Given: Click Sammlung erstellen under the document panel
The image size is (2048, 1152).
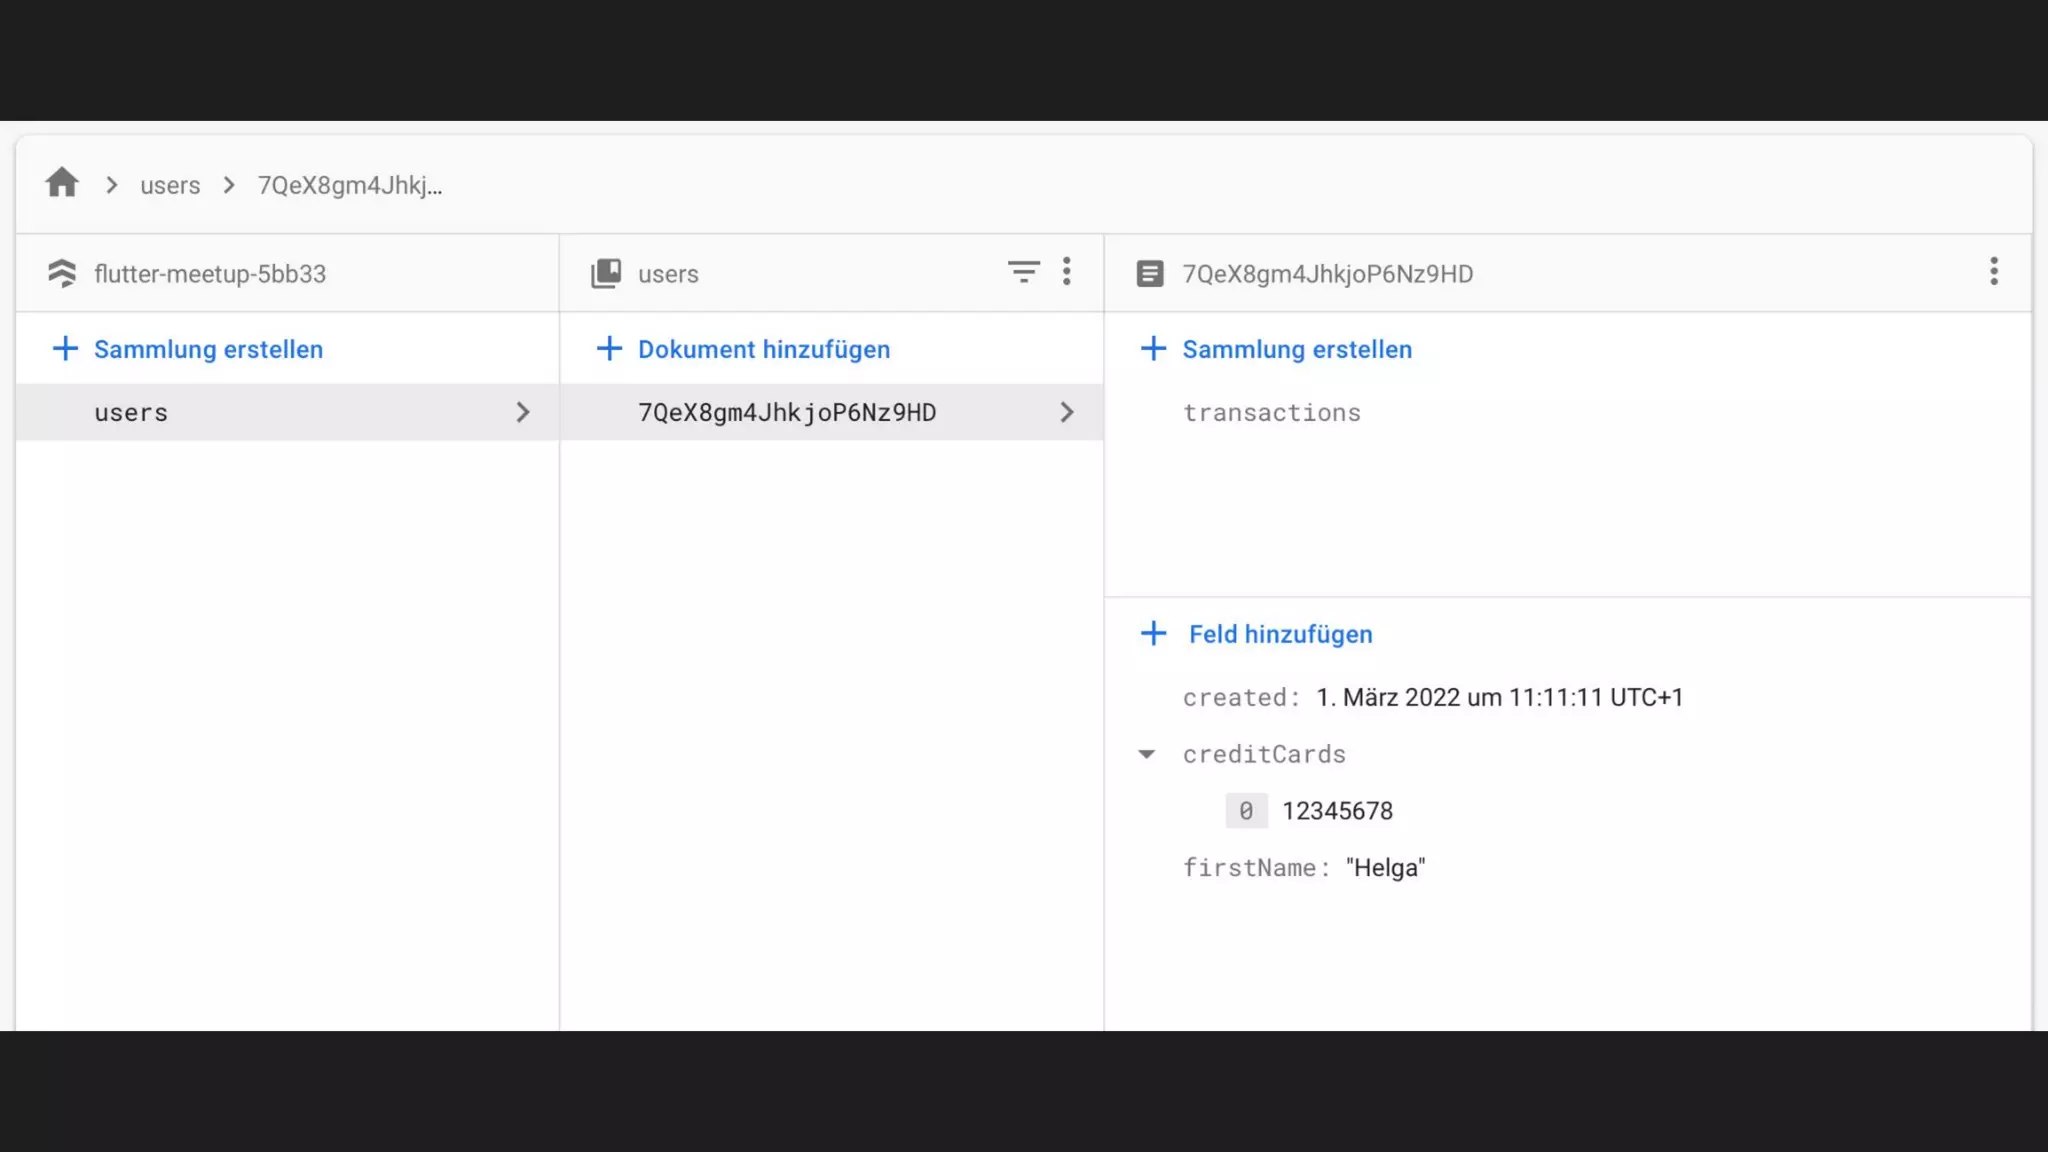Looking at the screenshot, I should [x=1296, y=349].
